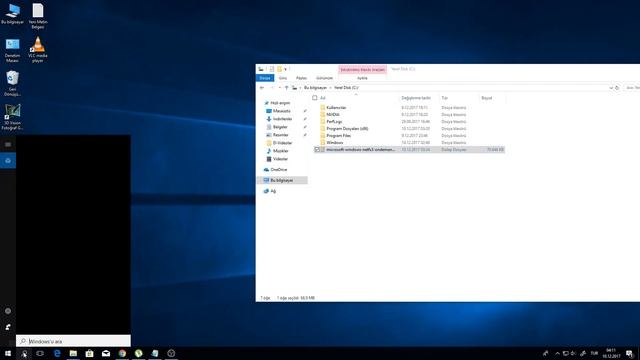
Task: Click the hamburger menu in the Cortana panel
Action: 8,144
